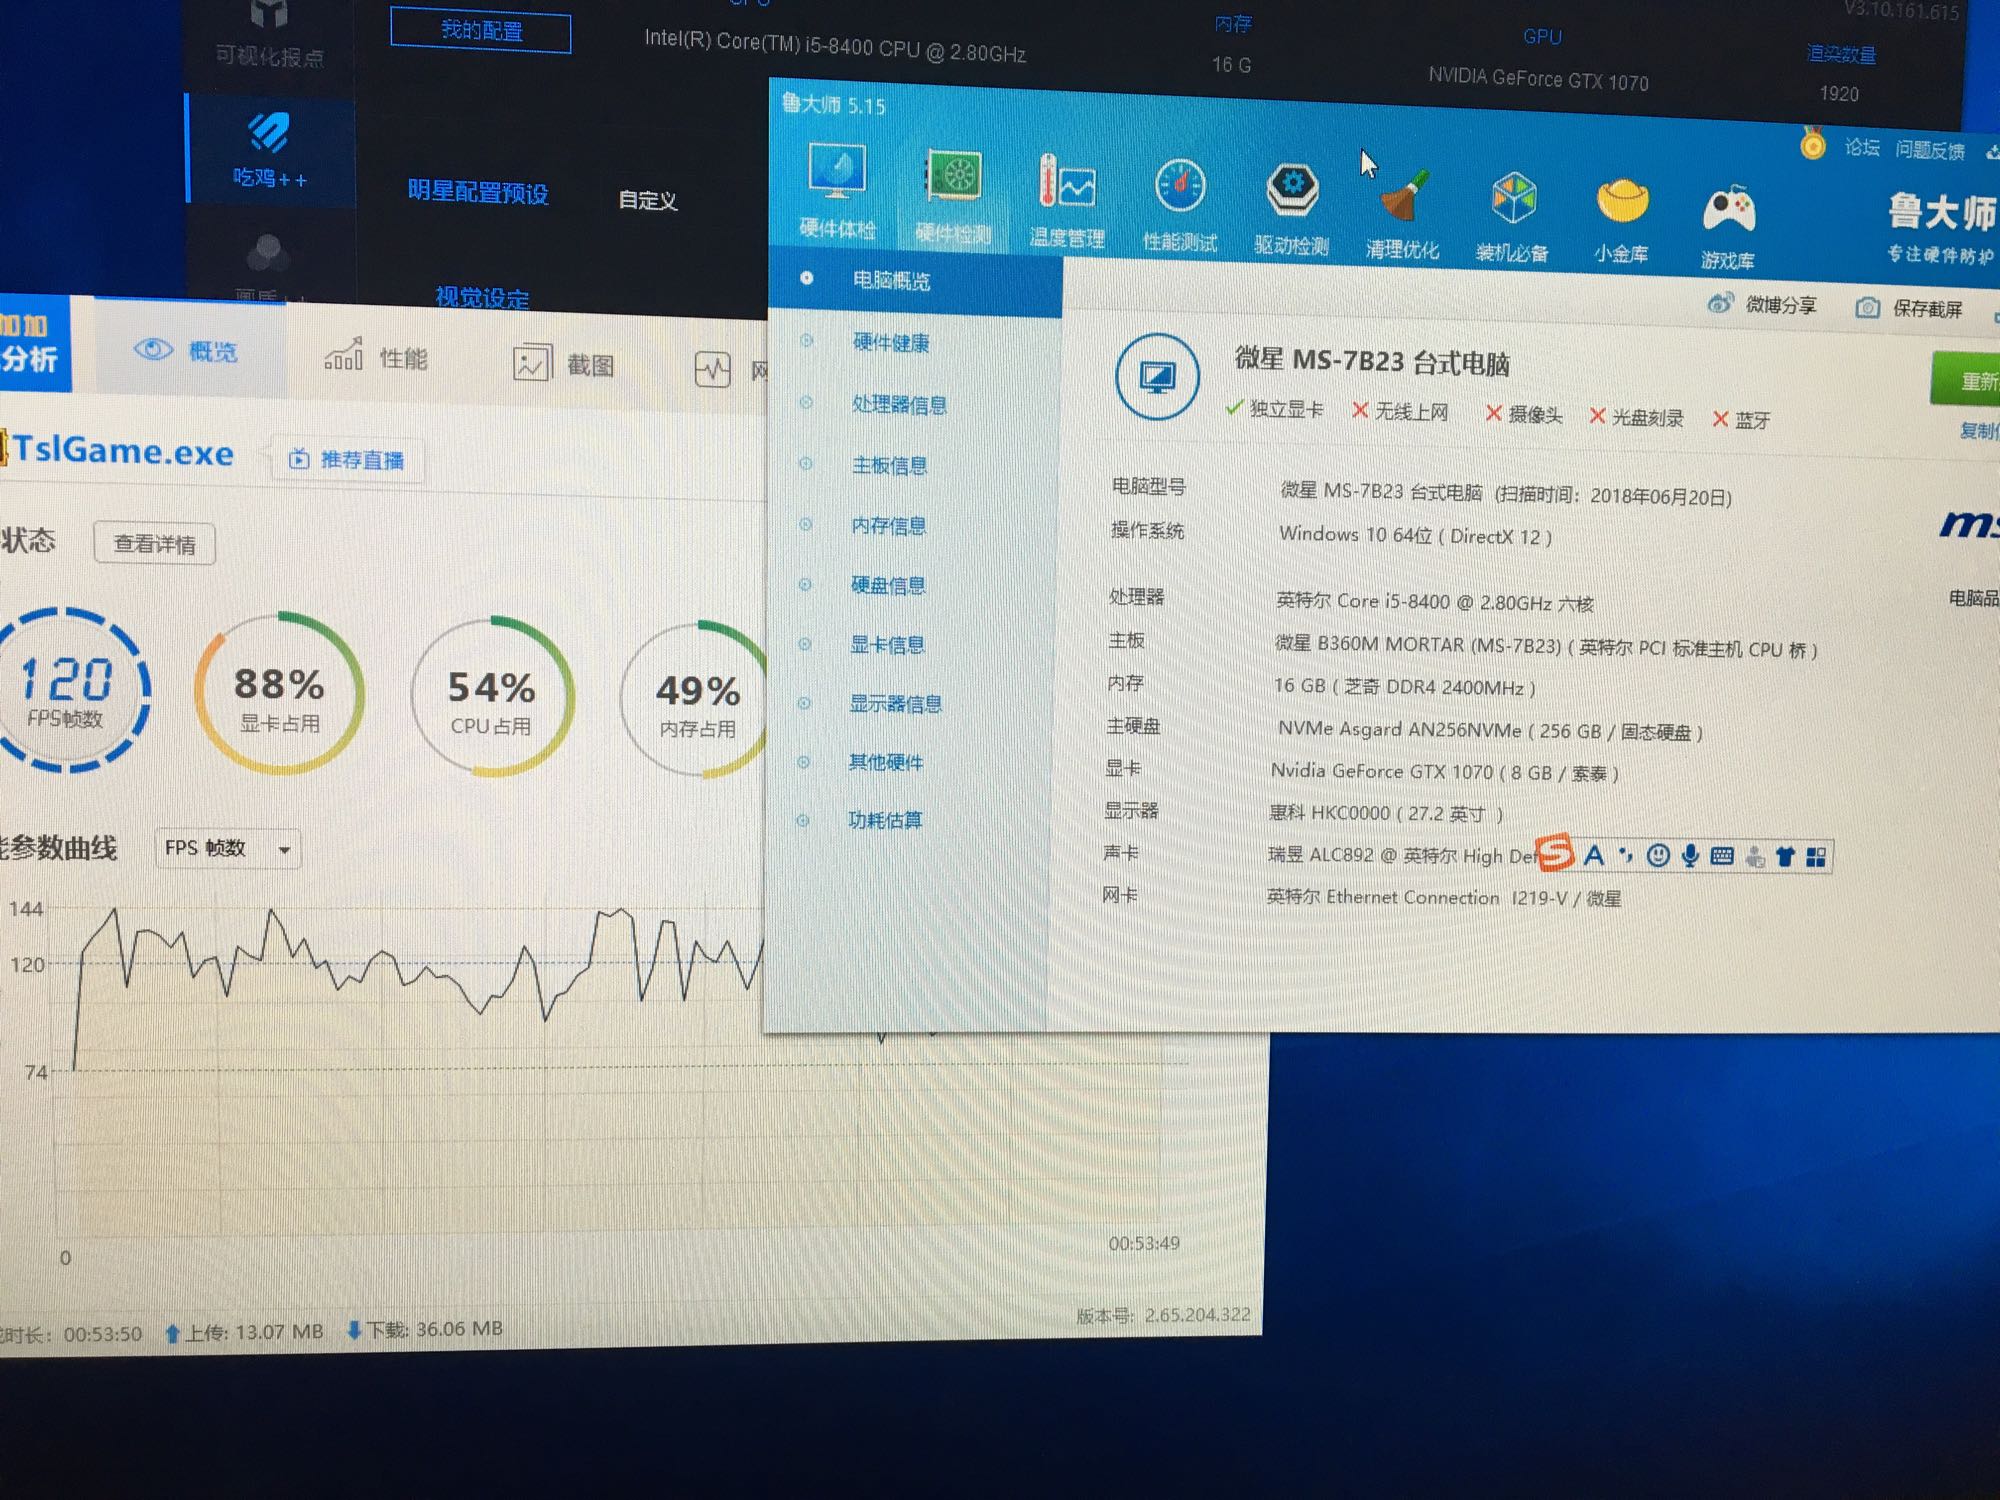Launch 性能测试 performance benchmark
Viewport: 2000px width, 1500px height.
pos(1180,205)
